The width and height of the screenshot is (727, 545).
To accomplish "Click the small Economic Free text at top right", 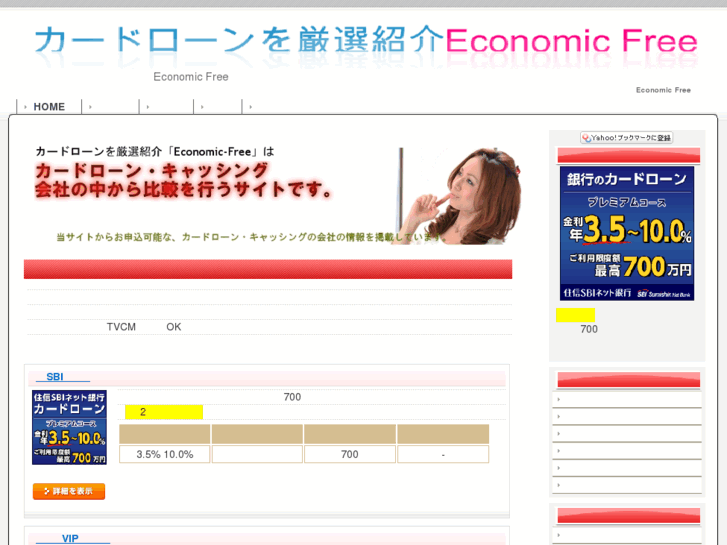I will (x=663, y=90).
